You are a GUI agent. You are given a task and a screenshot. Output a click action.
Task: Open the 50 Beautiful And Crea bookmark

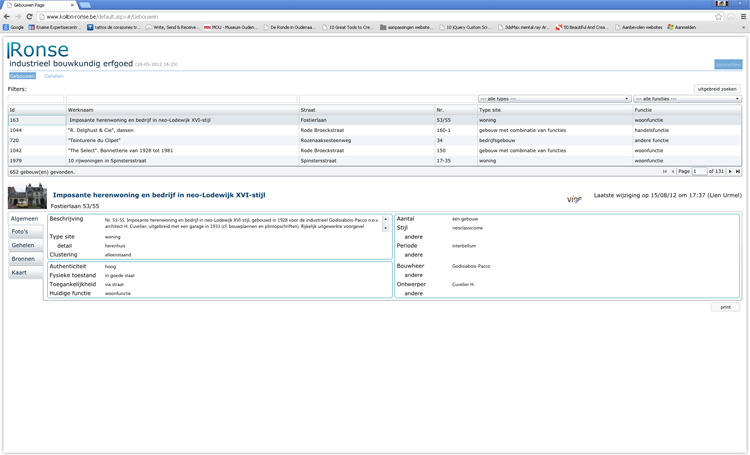582,27
